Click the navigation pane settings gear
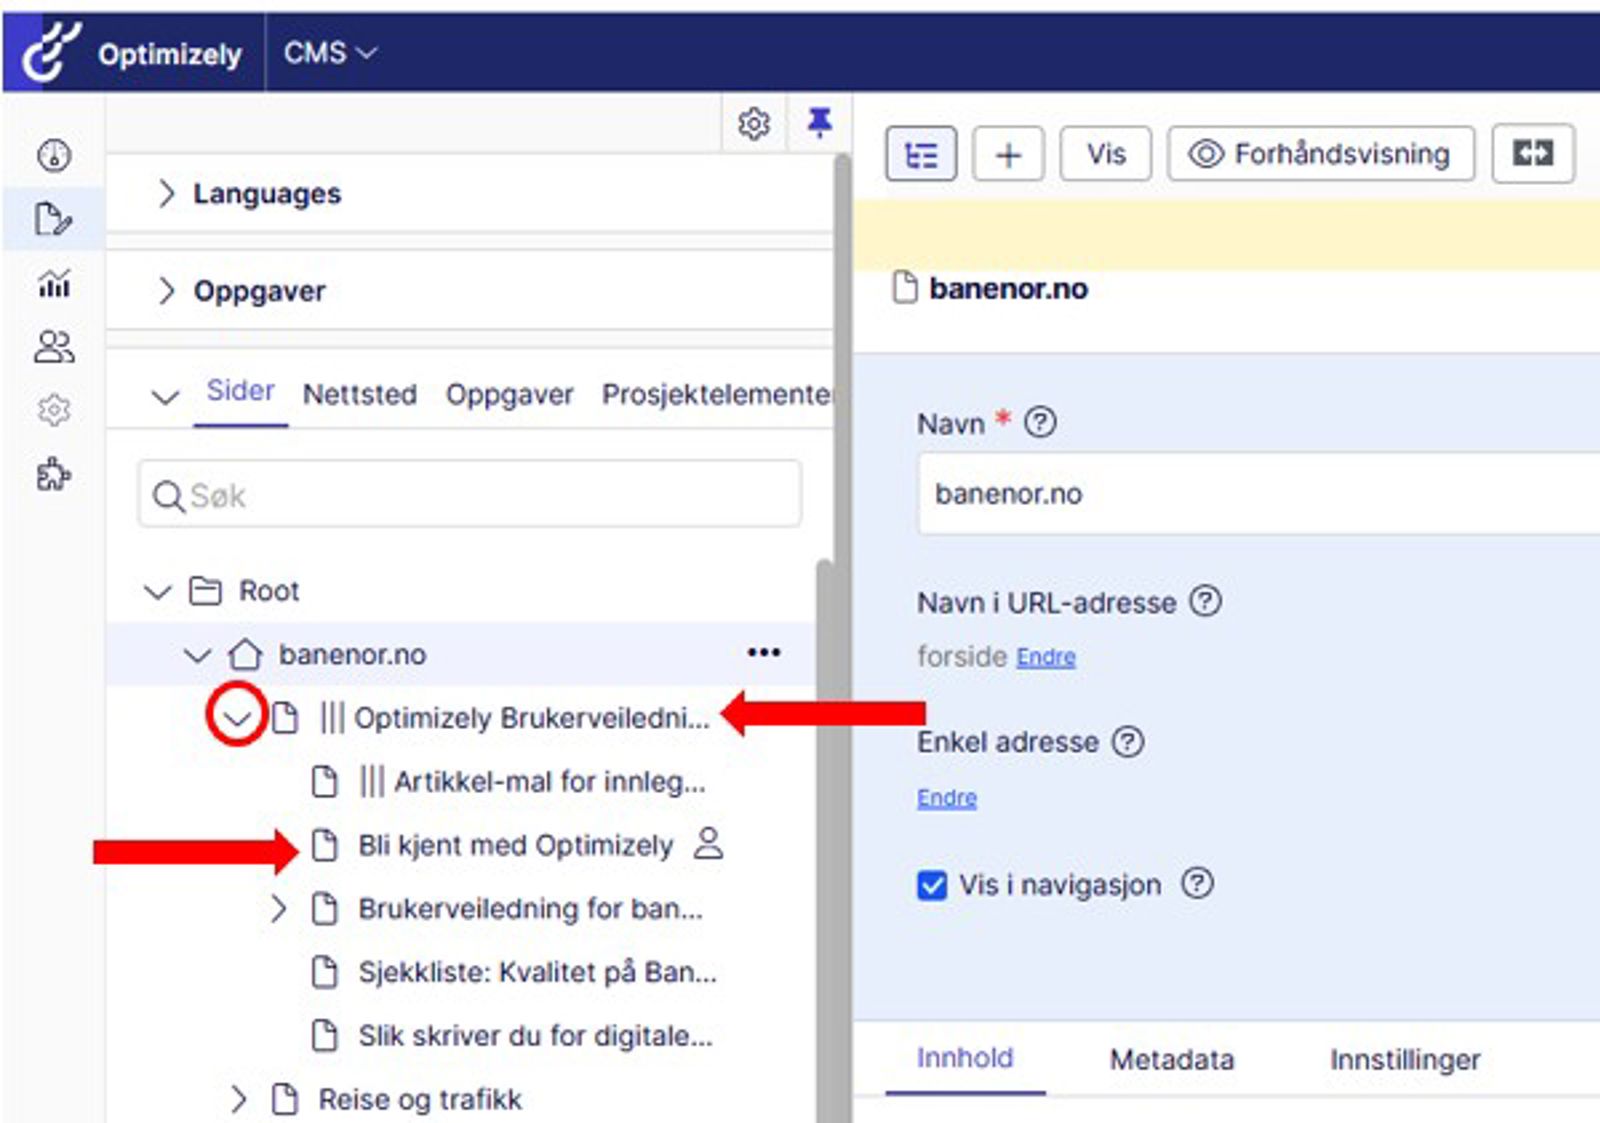This screenshot has height=1123, width=1600. (x=754, y=124)
